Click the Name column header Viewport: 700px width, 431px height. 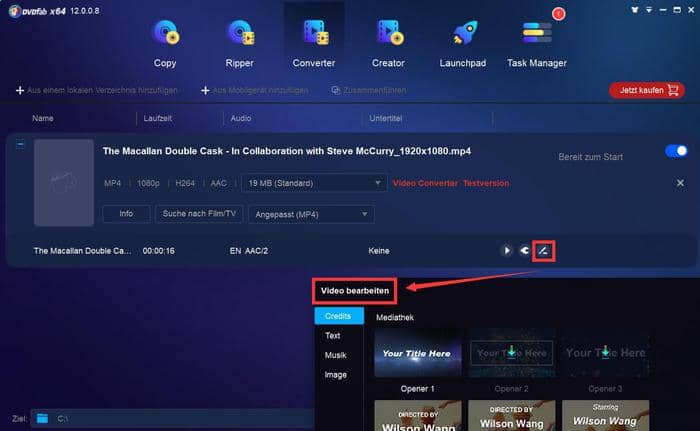43,118
